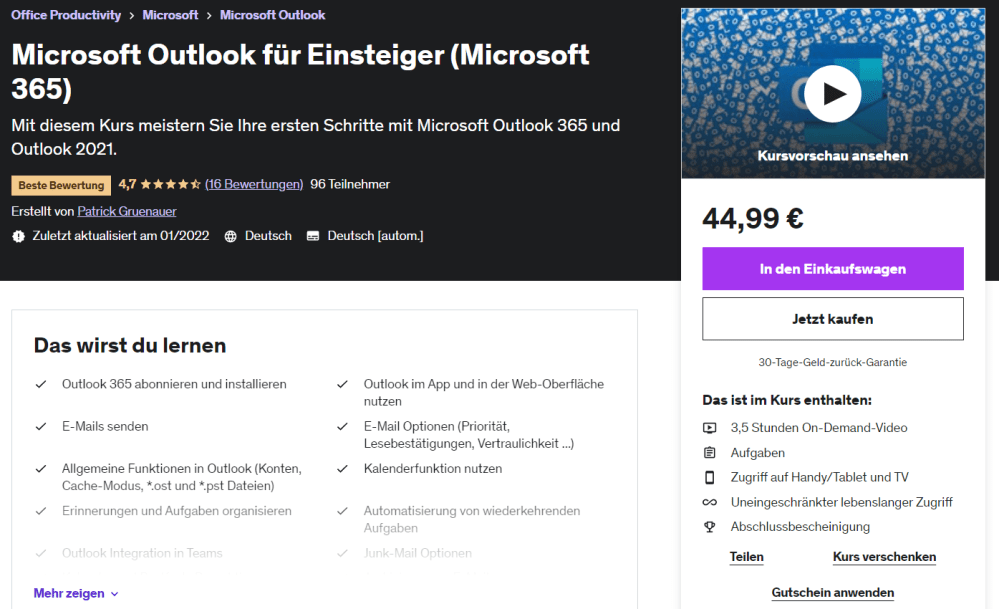Image resolution: width=999 pixels, height=609 pixels.
Task: Add course to cart with purple button
Action: click(832, 269)
